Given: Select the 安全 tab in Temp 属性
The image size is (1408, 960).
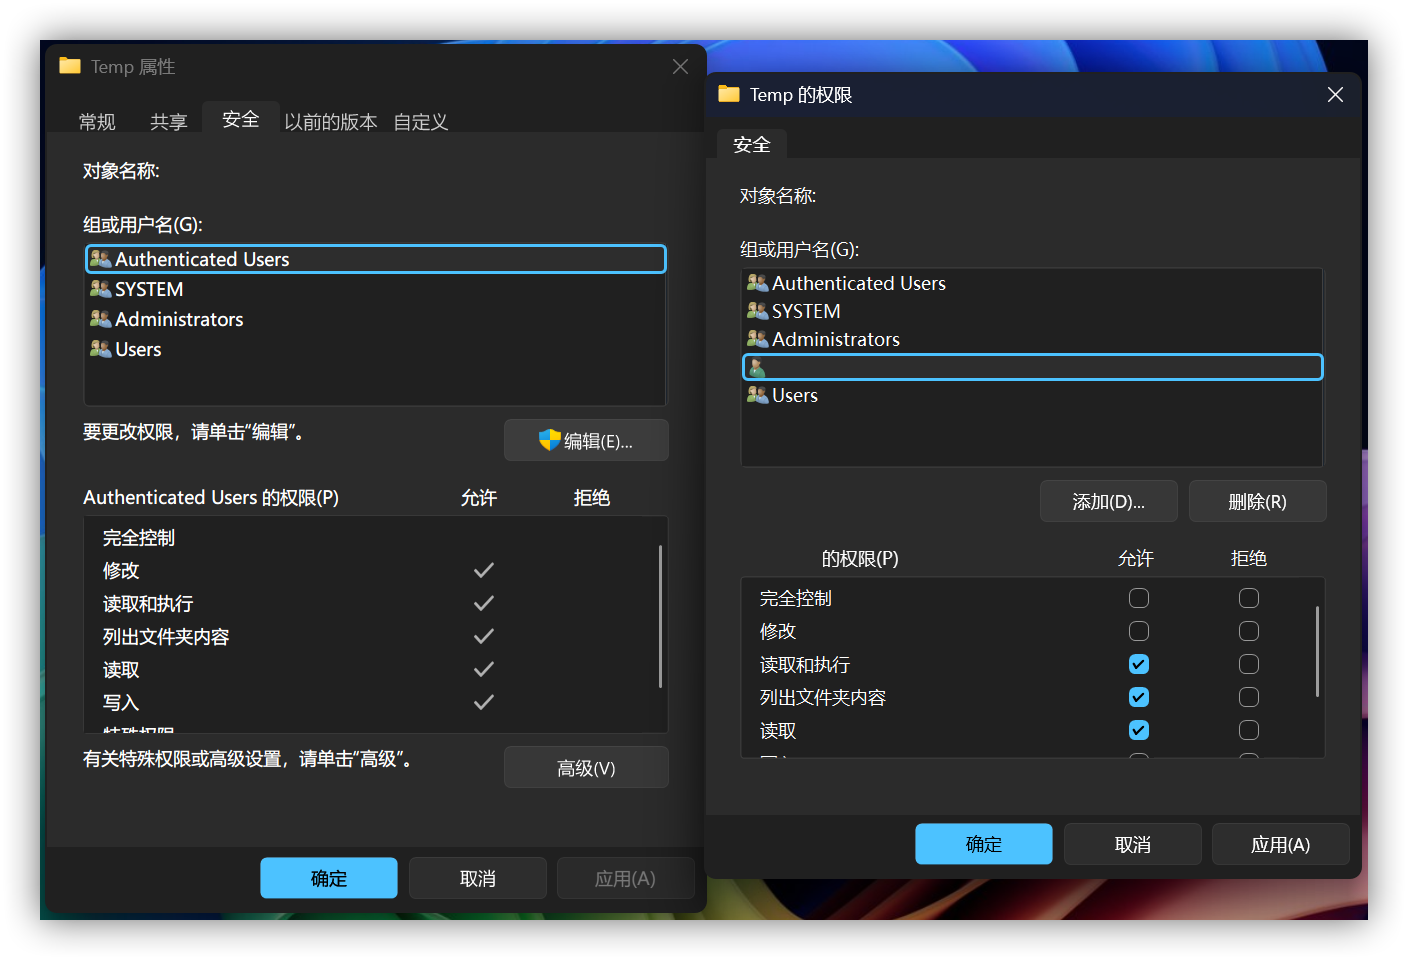Looking at the screenshot, I should (x=241, y=119).
